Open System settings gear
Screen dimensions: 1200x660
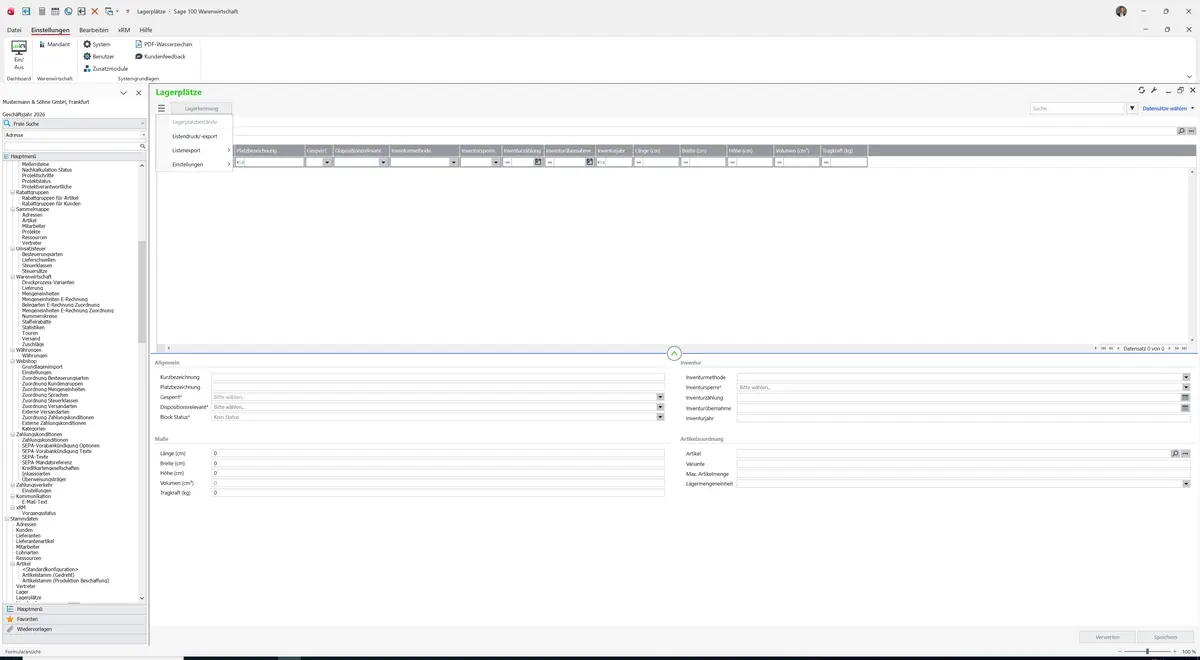pyautogui.click(x=97, y=44)
